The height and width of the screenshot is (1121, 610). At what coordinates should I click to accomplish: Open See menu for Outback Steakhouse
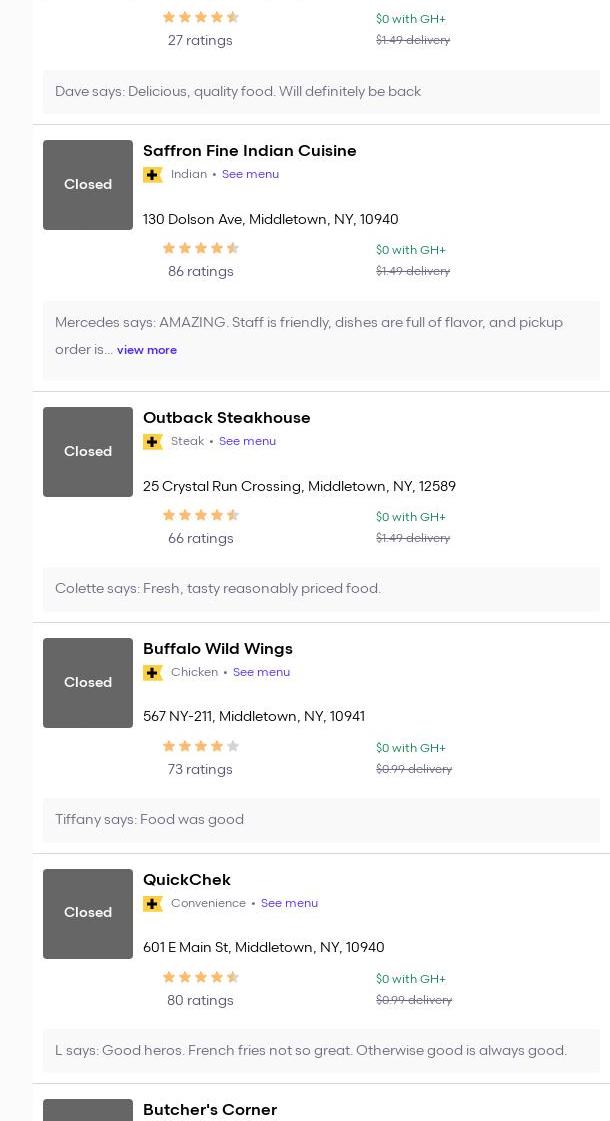[x=247, y=441]
